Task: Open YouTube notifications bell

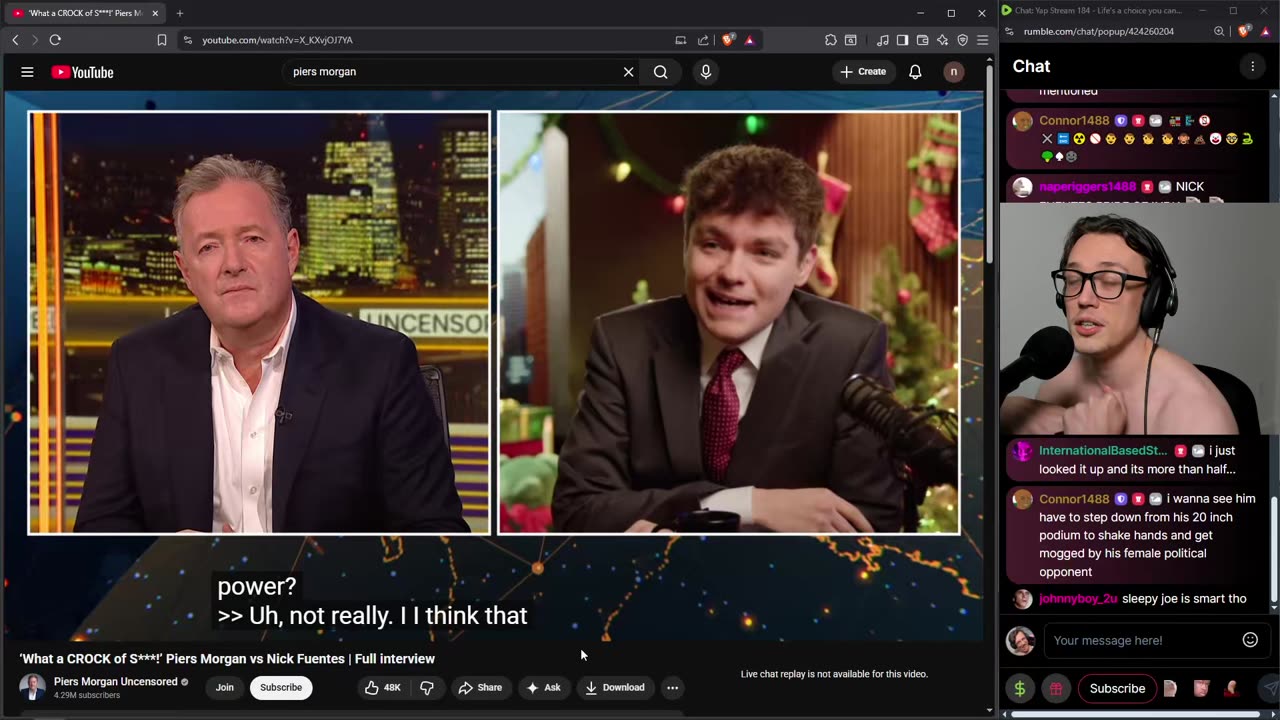Action: 915,72
